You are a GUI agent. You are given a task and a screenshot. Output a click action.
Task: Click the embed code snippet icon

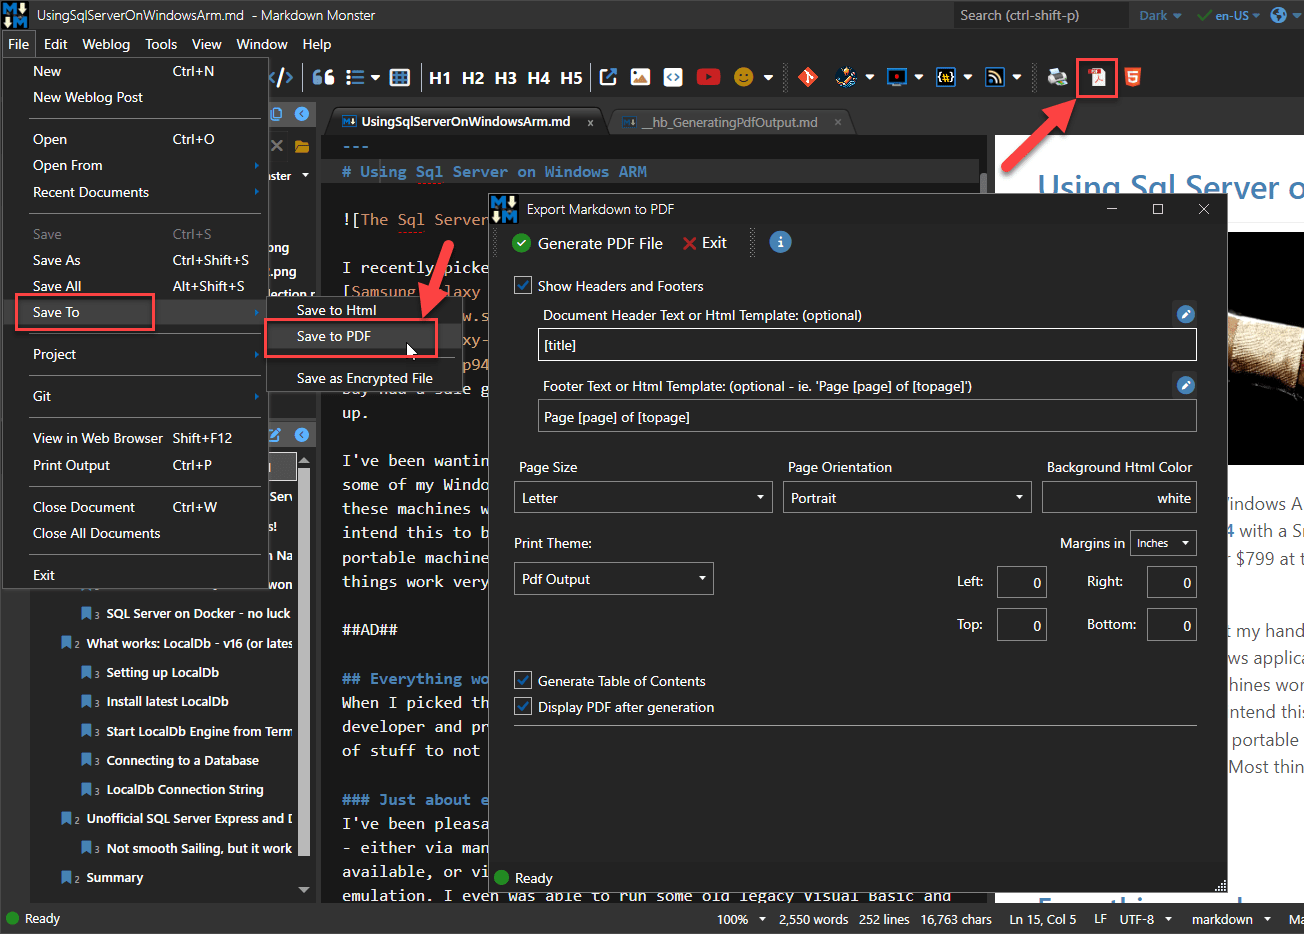[x=673, y=77]
